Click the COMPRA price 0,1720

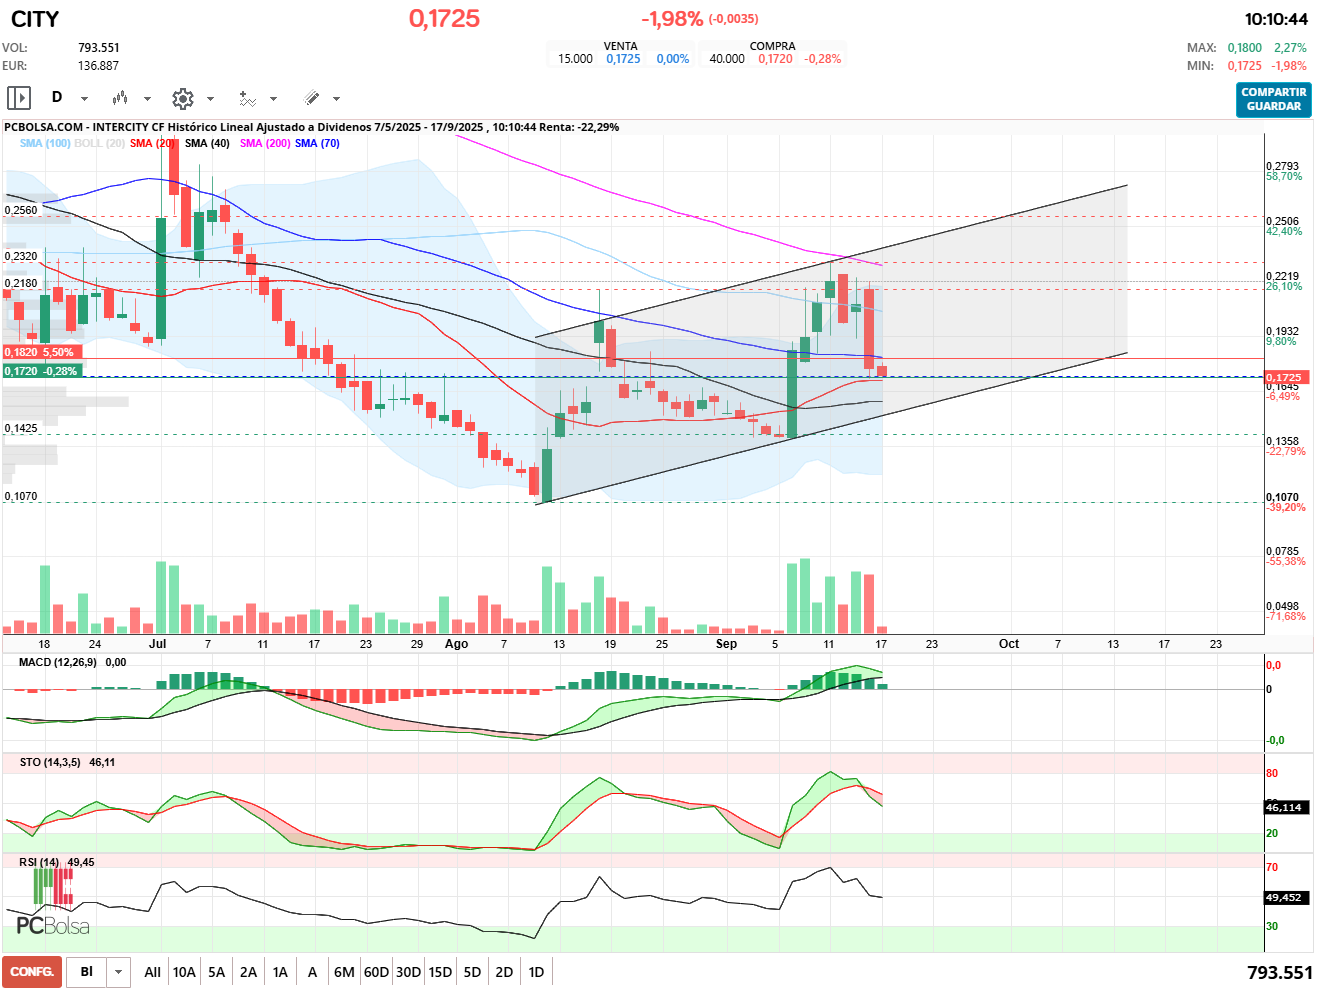pos(775,59)
